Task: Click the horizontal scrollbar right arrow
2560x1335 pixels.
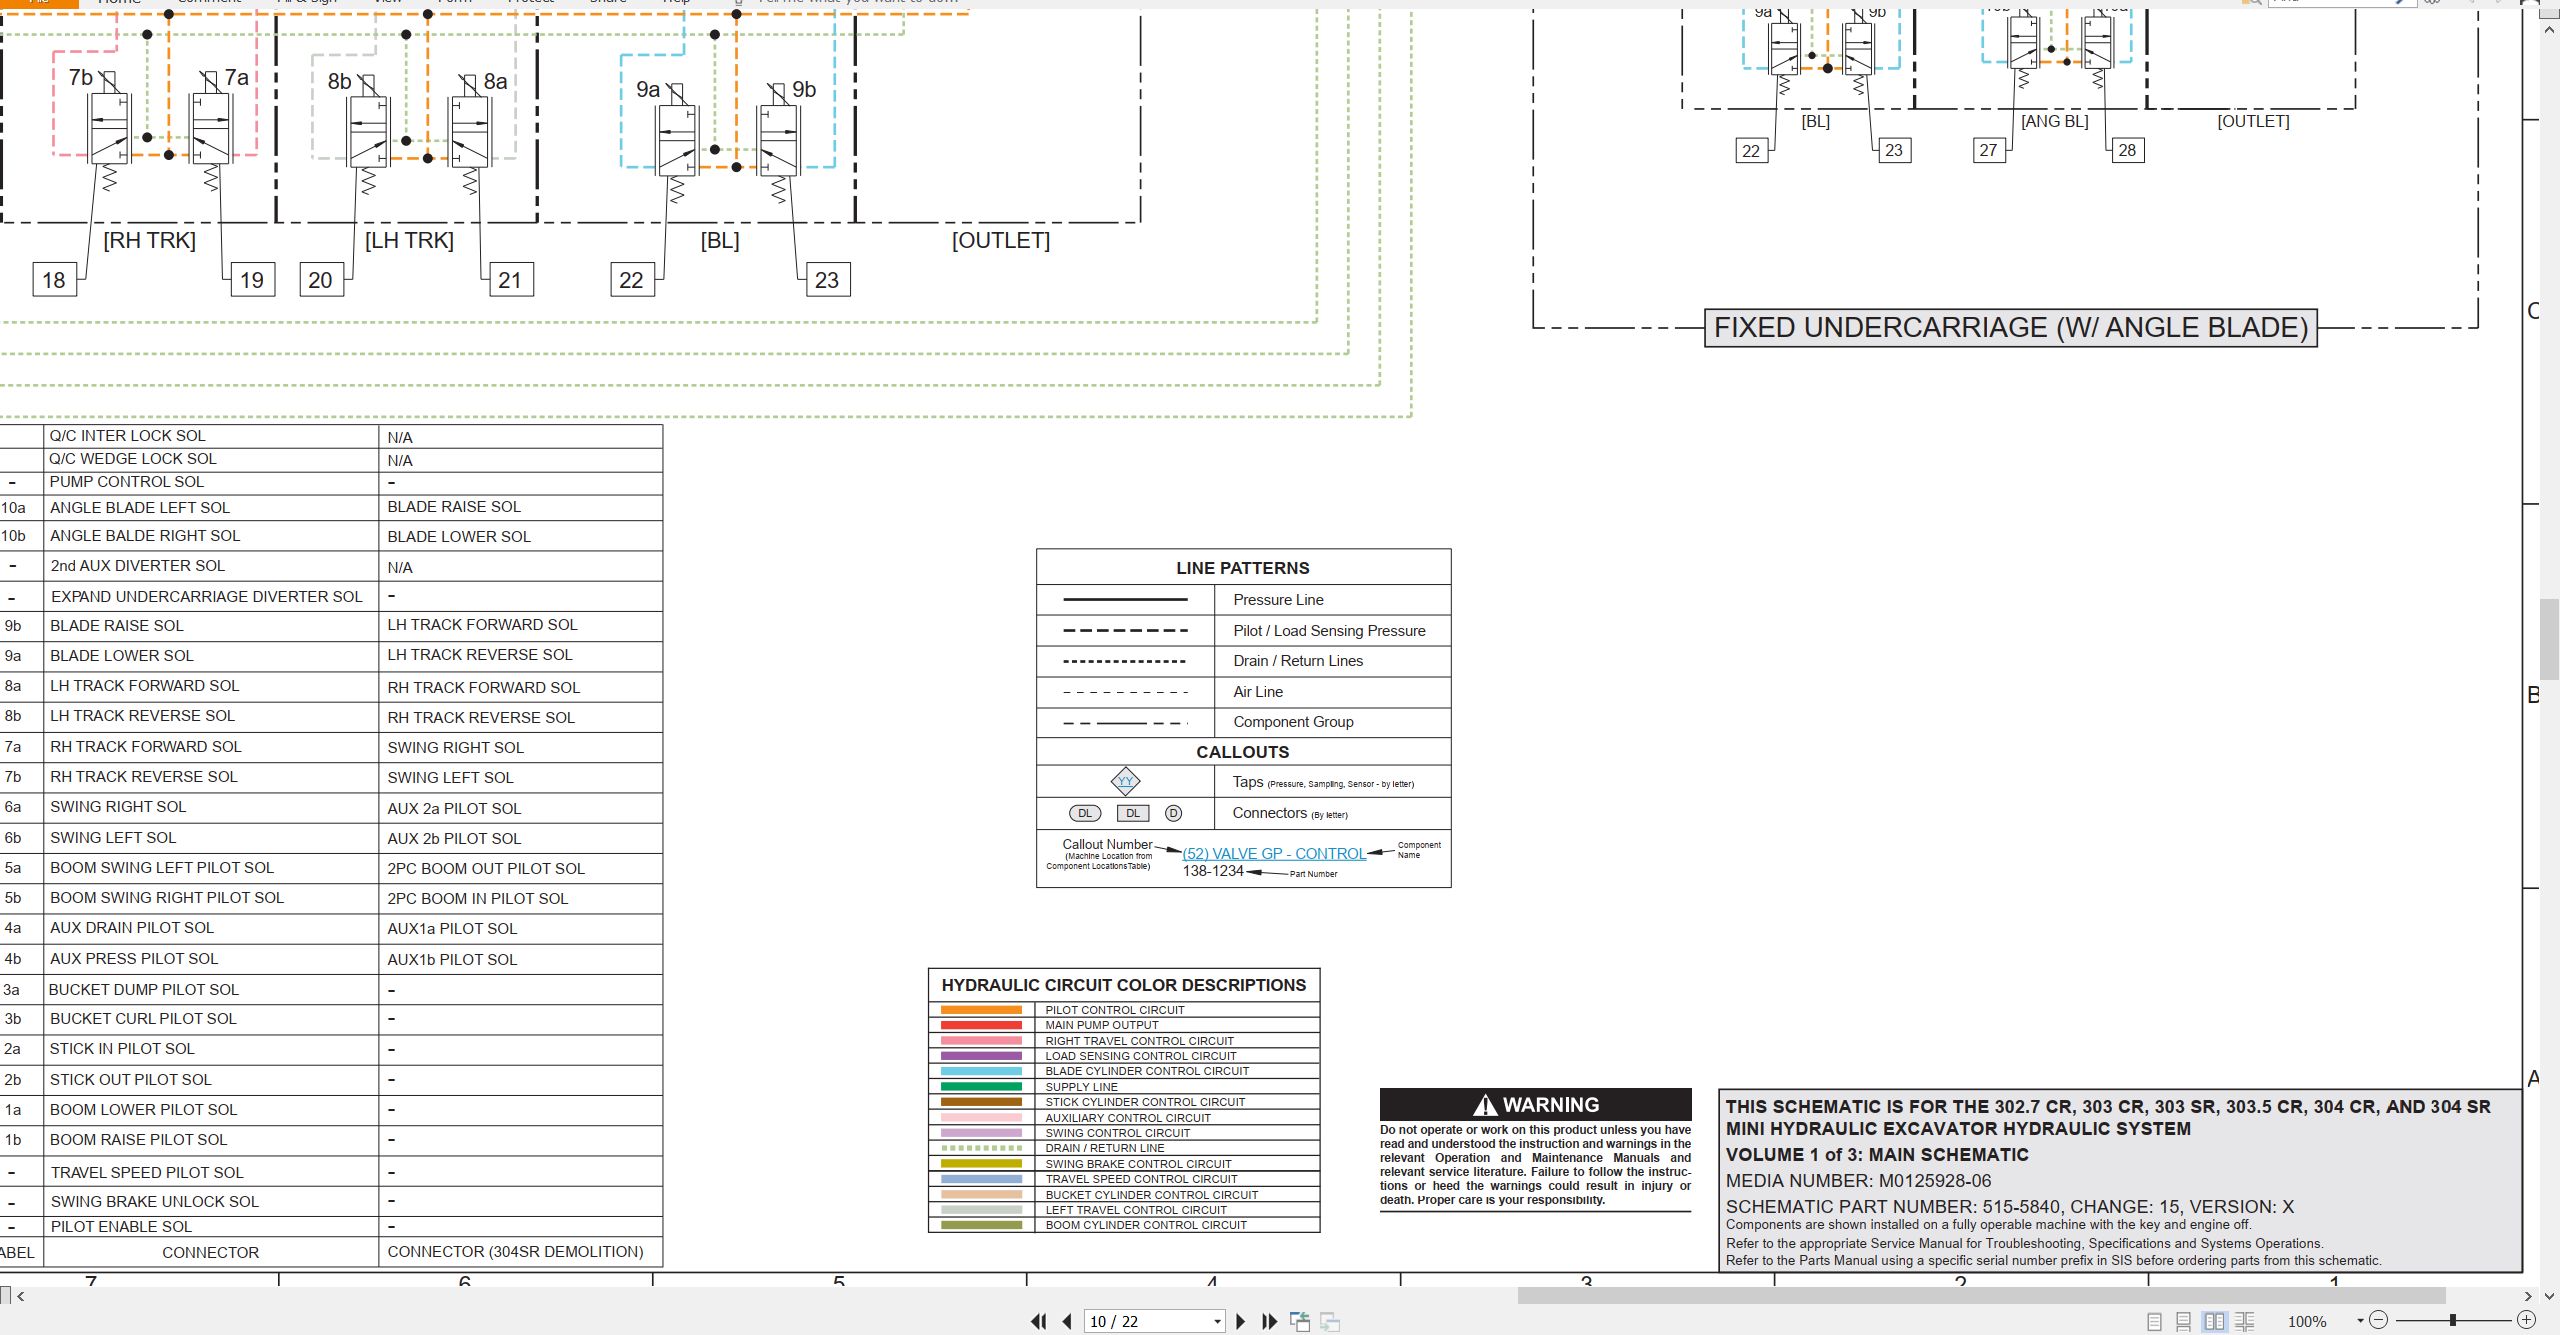Action: point(2528,1296)
